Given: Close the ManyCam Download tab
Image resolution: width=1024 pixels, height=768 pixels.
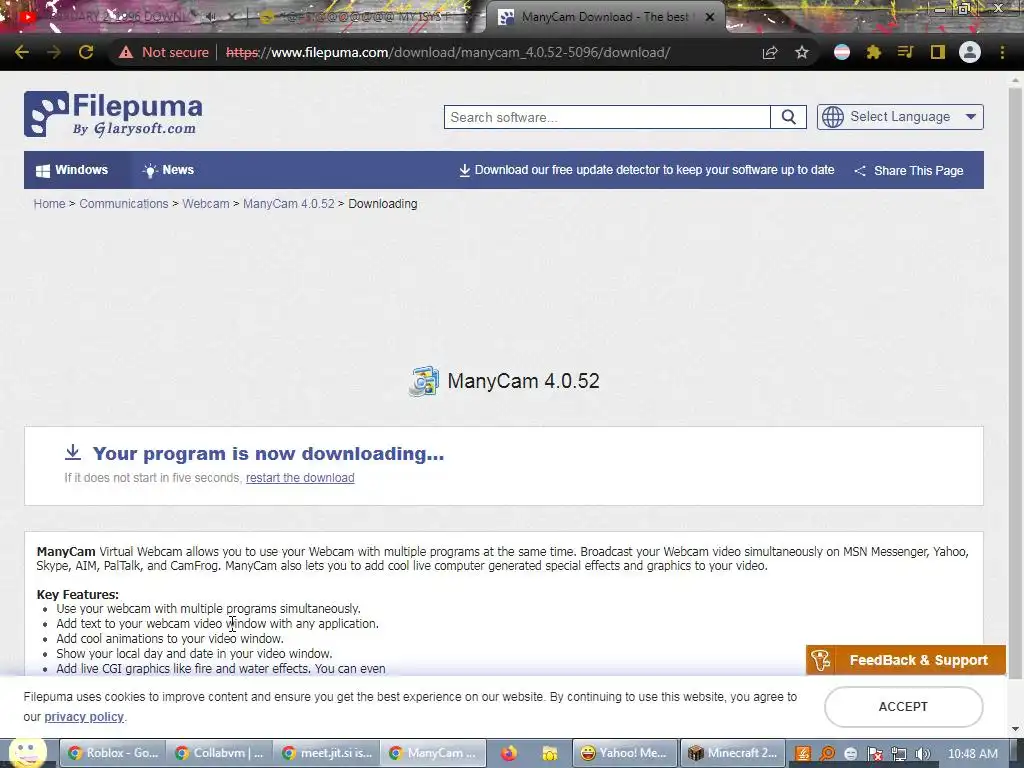Looking at the screenshot, I should pyautogui.click(x=710, y=17).
